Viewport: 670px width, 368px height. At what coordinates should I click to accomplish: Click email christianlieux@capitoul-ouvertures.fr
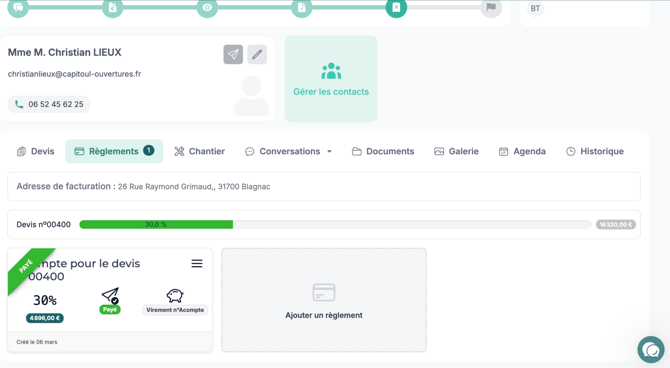coord(74,74)
